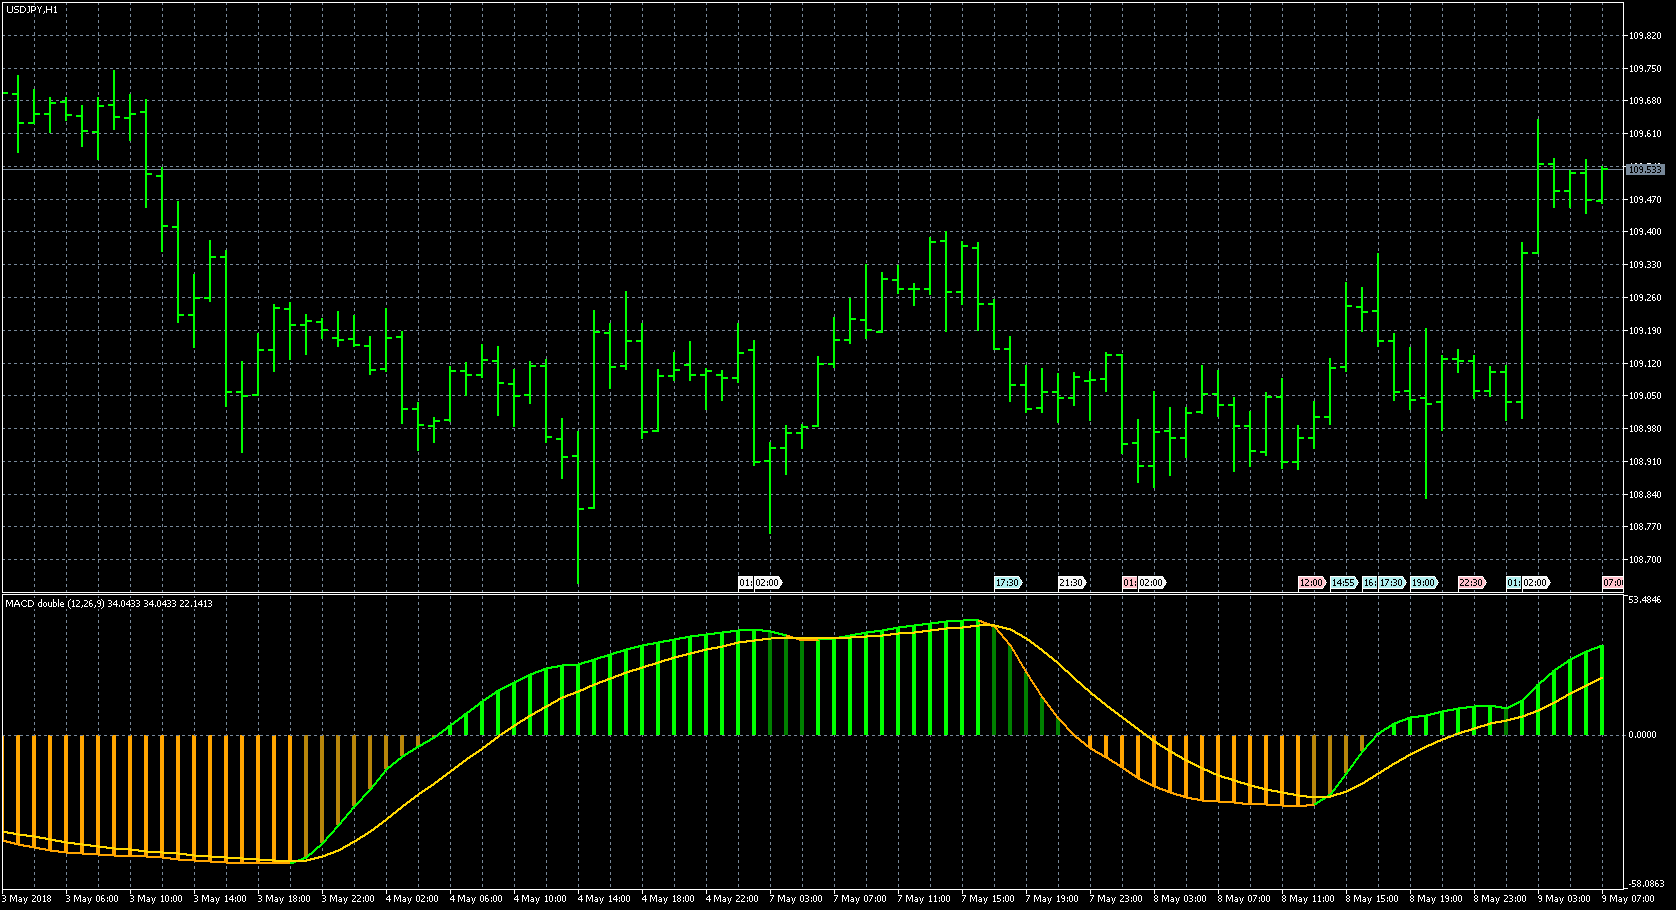This screenshot has width=1676, height=910.
Task: Click the pink 07:00 marker at right edge
Action: point(1612,582)
